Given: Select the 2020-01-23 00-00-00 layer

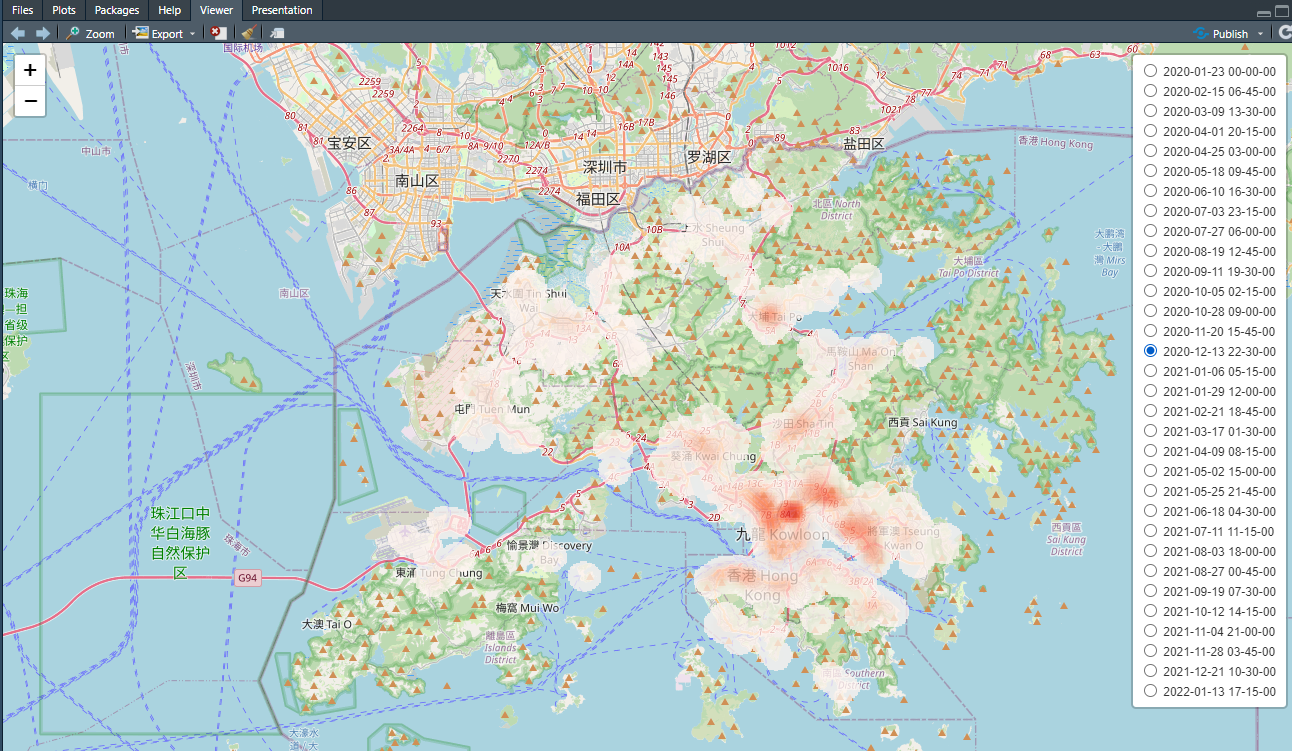Looking at the screenshot, I should click(1150, 71).
